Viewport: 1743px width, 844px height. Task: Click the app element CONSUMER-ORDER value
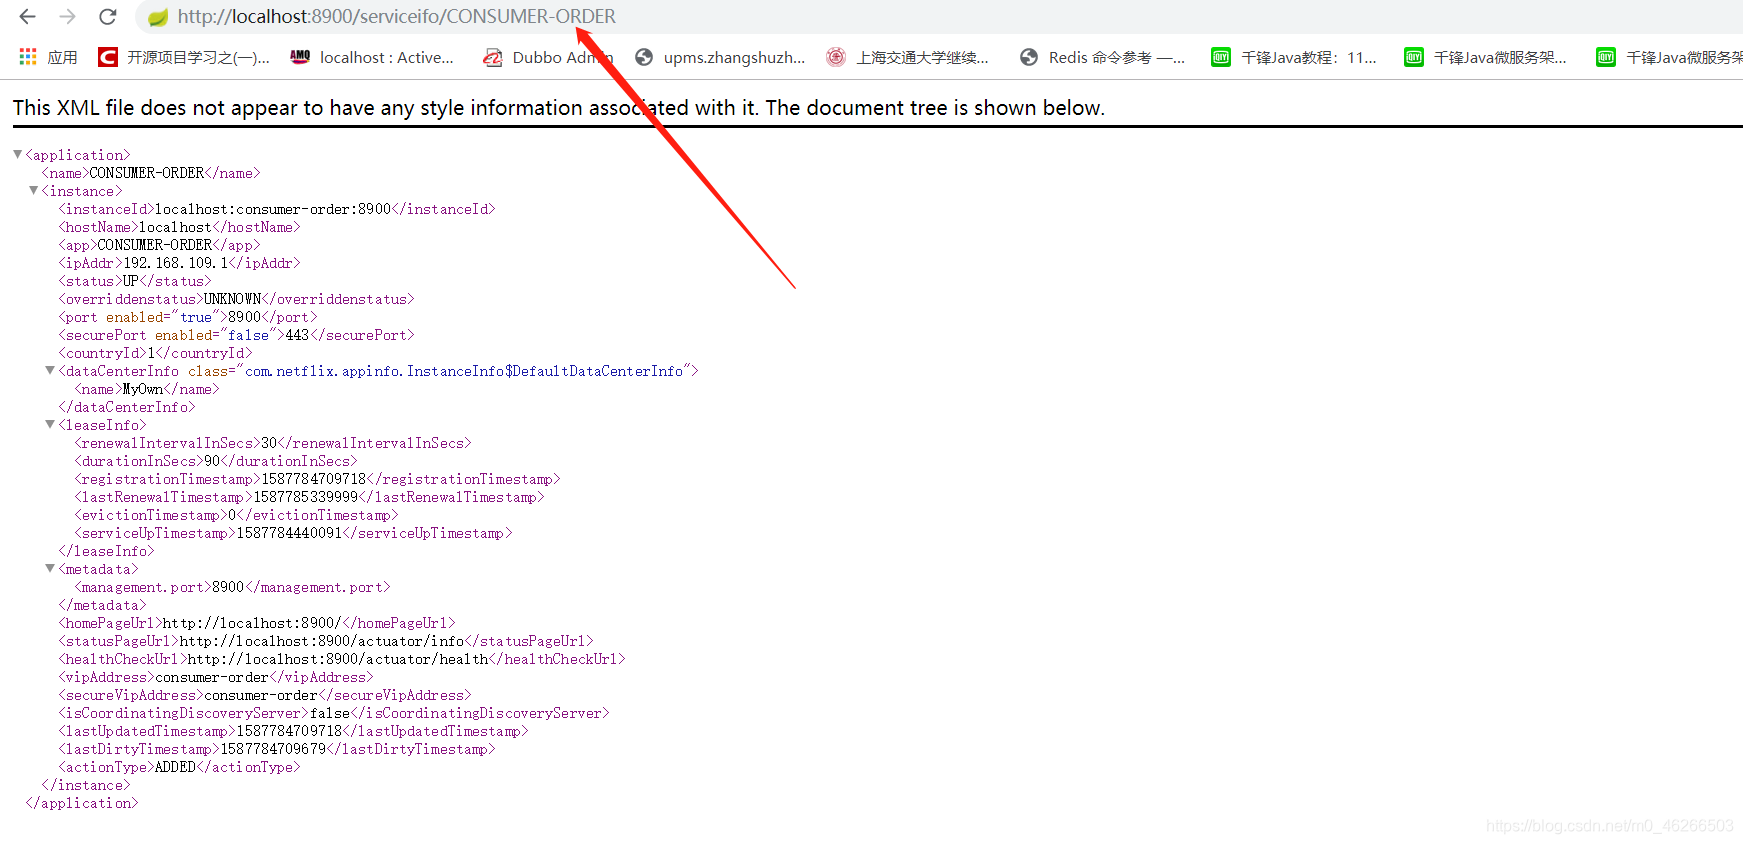pos(155,245)
